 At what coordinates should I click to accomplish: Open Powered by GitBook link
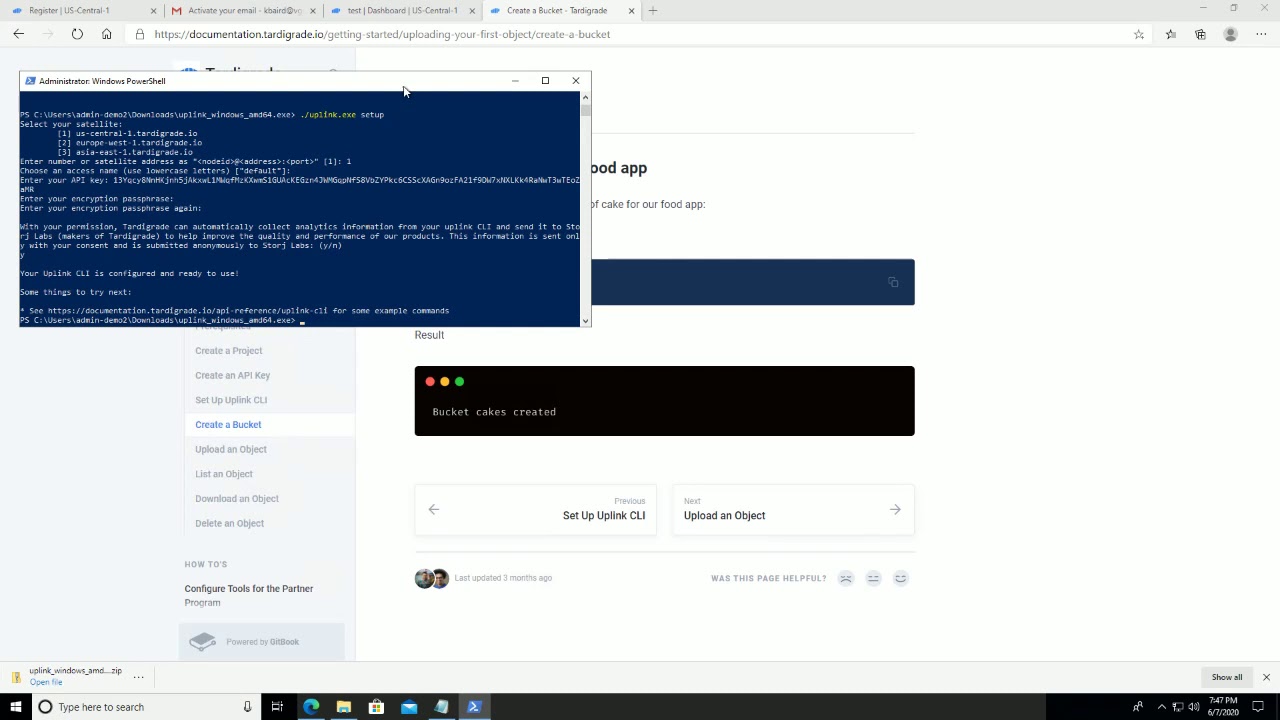pos(262,642)
